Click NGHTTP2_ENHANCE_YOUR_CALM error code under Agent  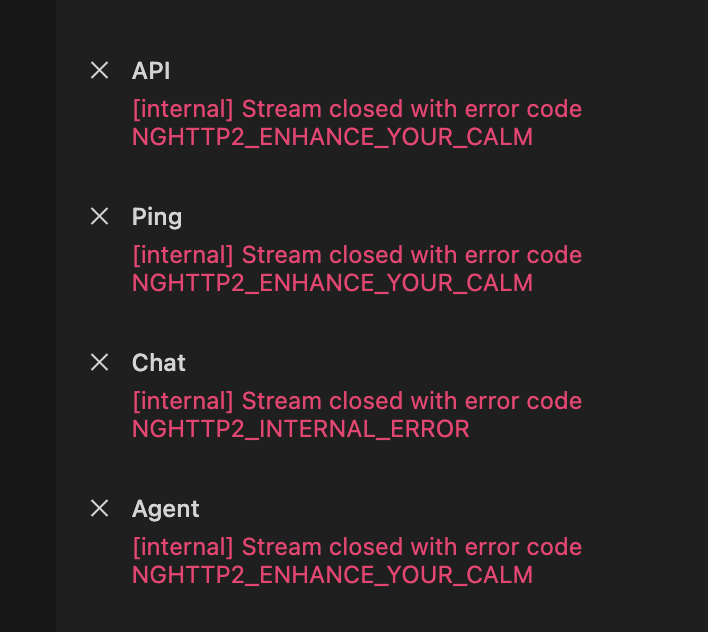coord(332,575)
